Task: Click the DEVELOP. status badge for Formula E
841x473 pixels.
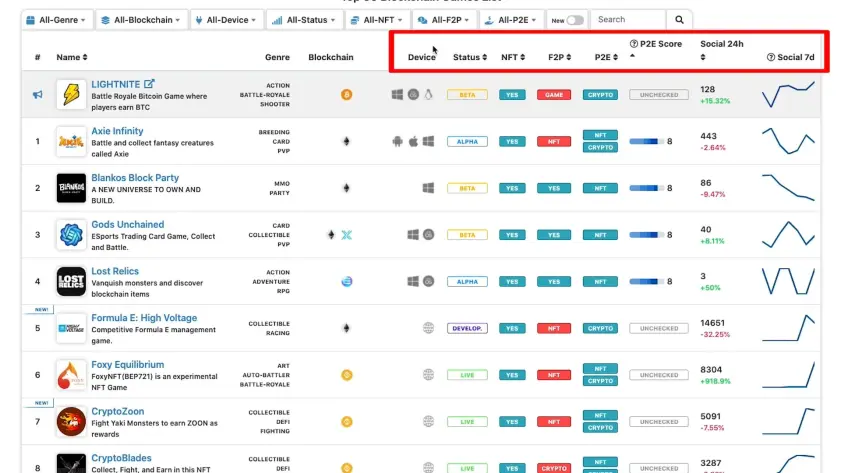Action: (467, 328)
